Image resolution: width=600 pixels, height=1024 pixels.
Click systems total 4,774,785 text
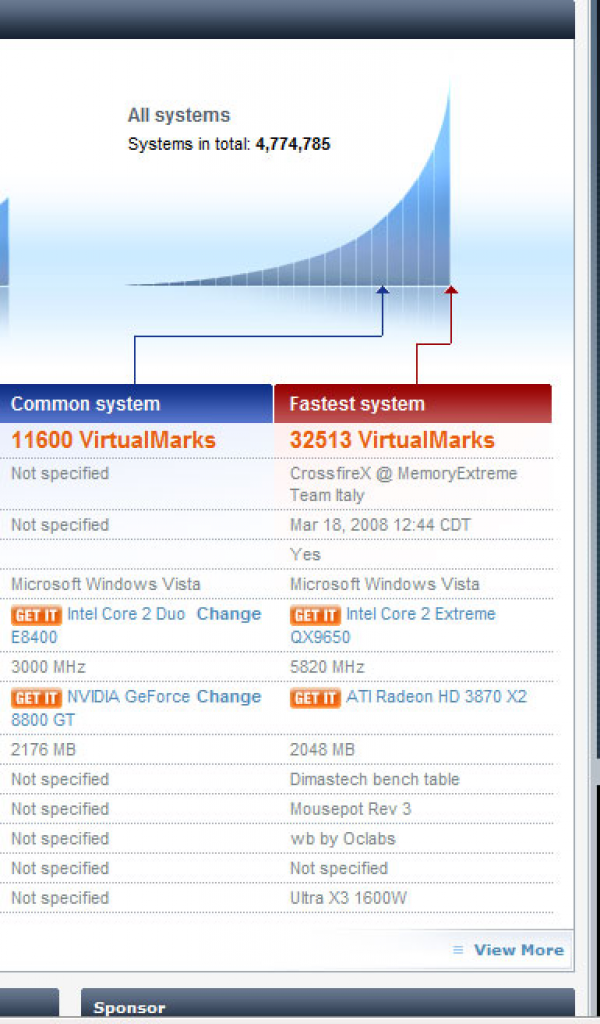(229, 144)
